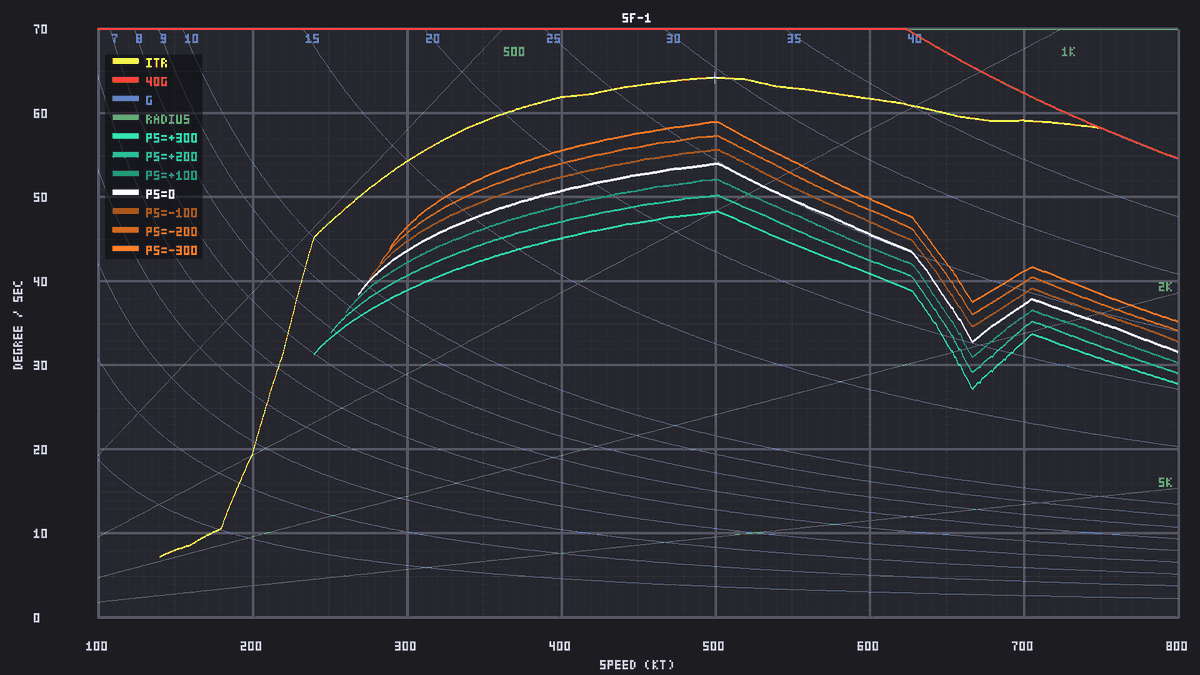Click the degree axis tick '70'
Image resolution: width=1200 pixels, height=675 pixels.
pos(40,30)
